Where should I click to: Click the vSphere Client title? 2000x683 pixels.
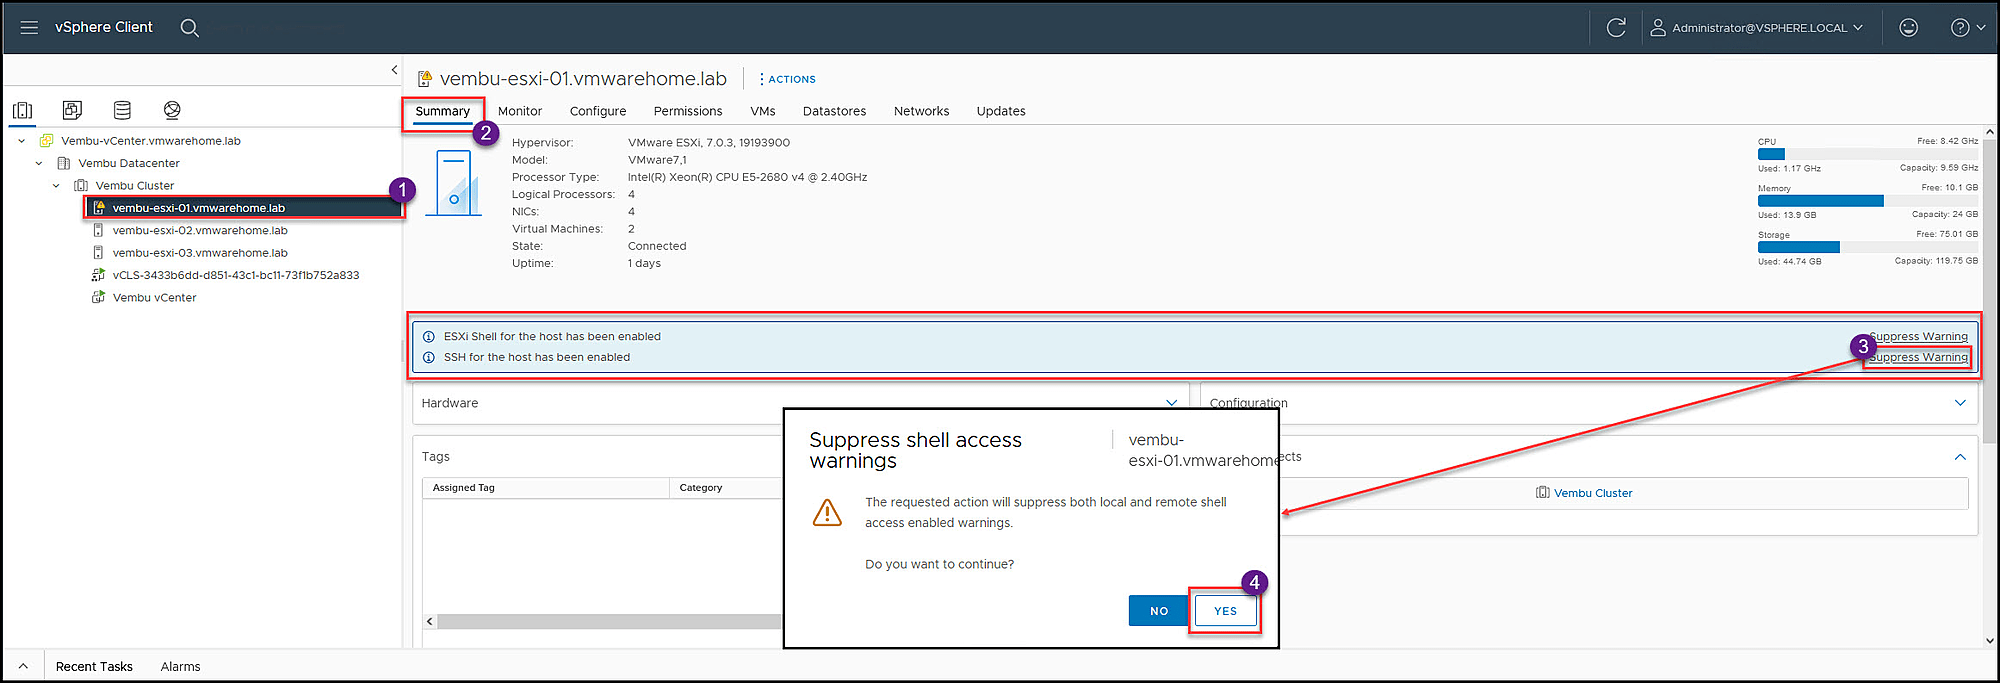tap(104, 27)
